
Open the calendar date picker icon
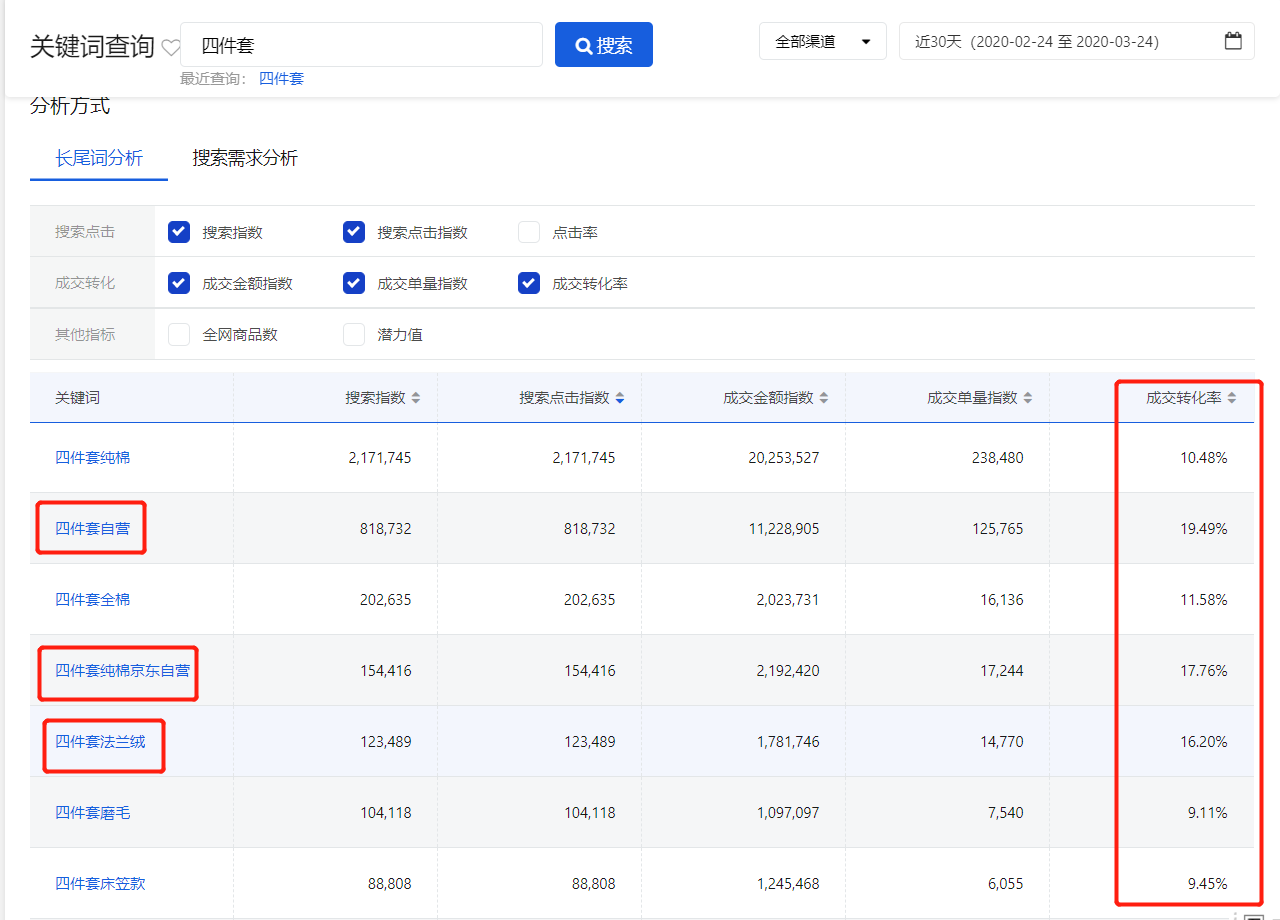pyautogui.click(x=1233, y=42)
